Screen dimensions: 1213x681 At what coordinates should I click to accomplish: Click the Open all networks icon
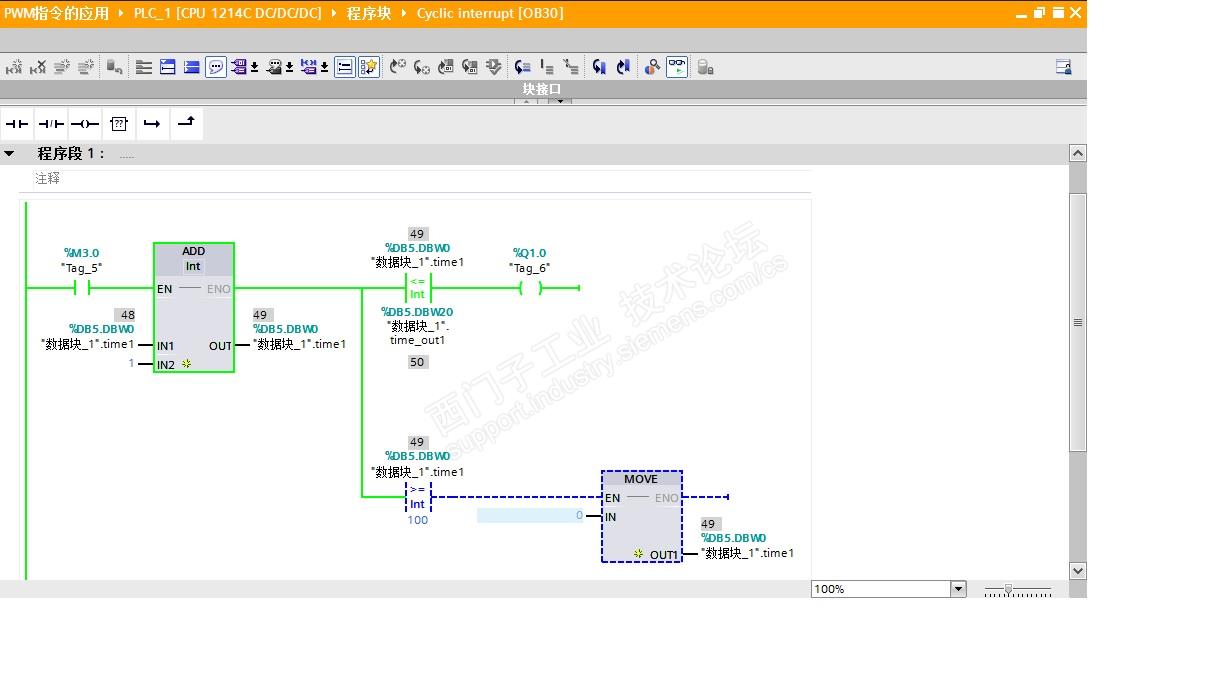click(x=144, y=67)
